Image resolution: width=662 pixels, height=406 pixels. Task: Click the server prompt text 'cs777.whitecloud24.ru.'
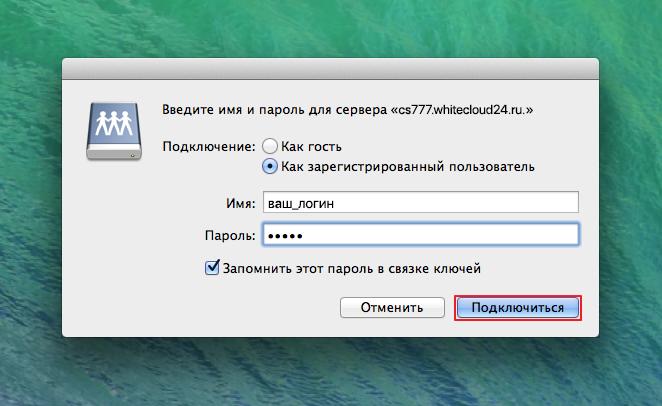coord(461,110)
